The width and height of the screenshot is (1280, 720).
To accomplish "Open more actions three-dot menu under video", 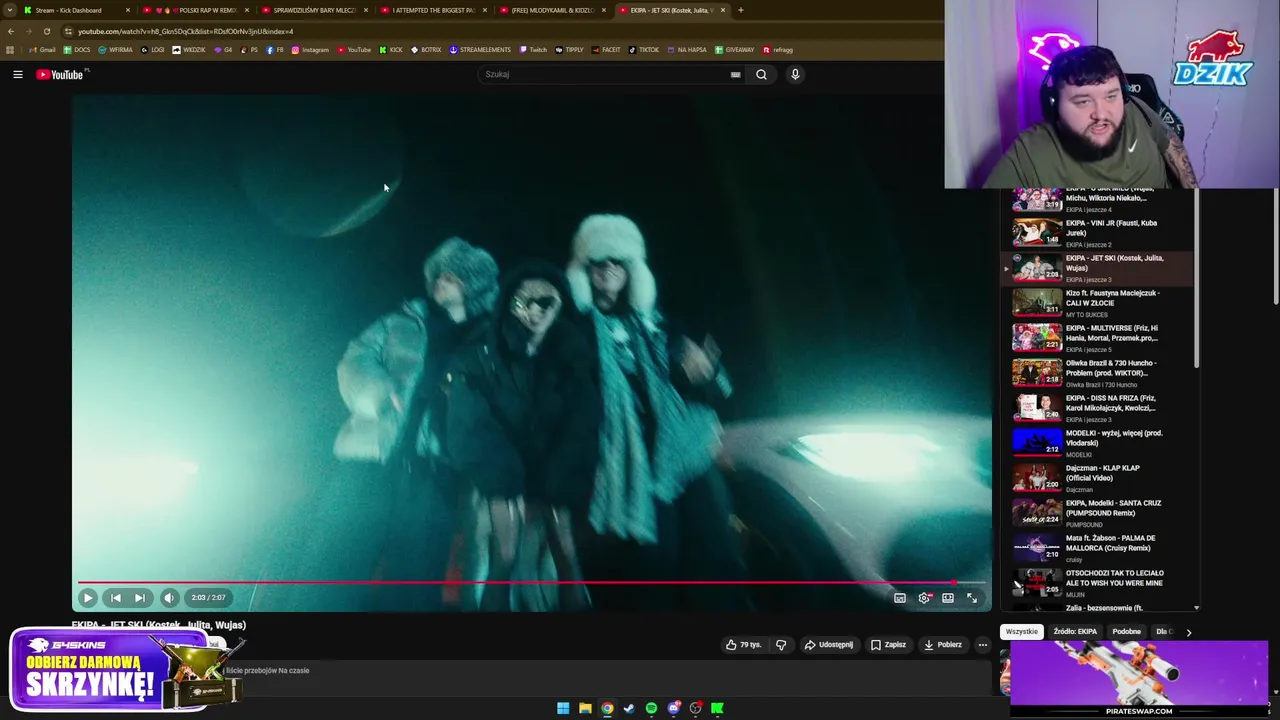I will 982,645.
